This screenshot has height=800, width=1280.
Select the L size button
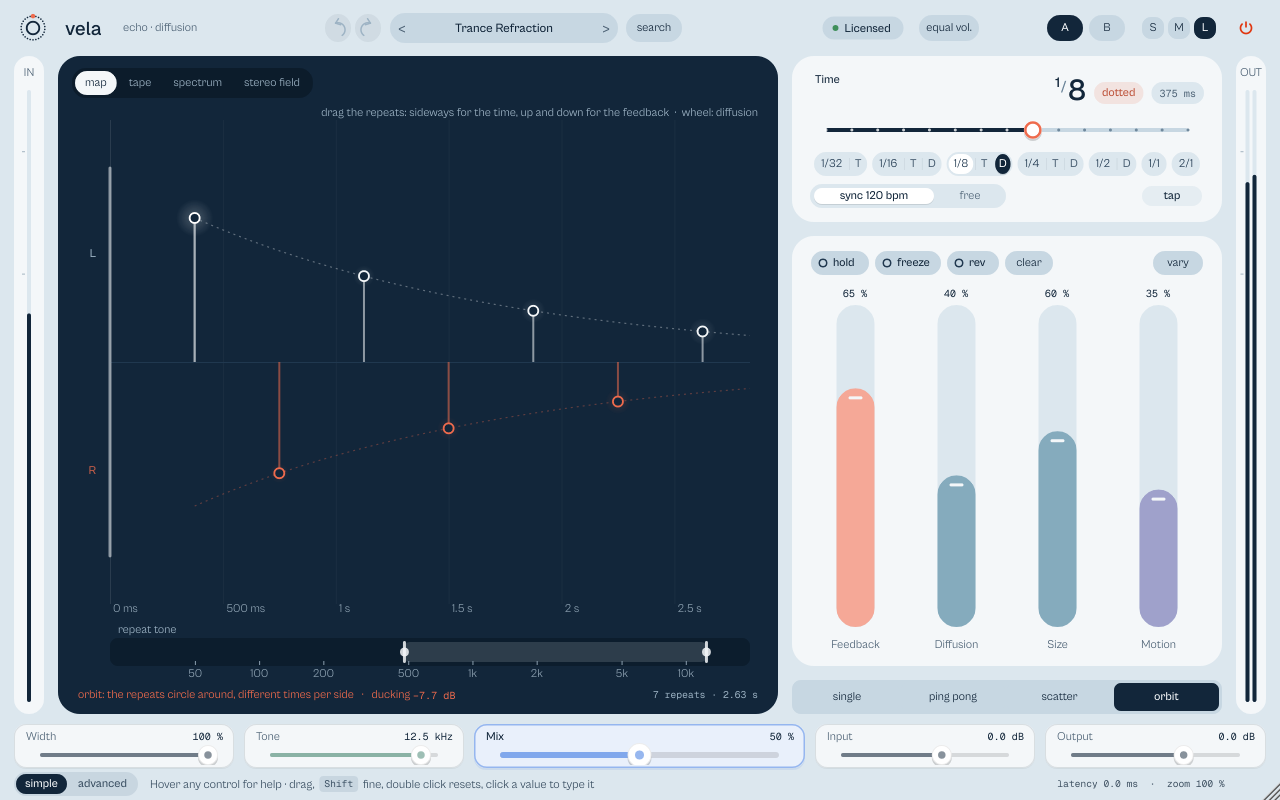click(x=1205, y=28)
